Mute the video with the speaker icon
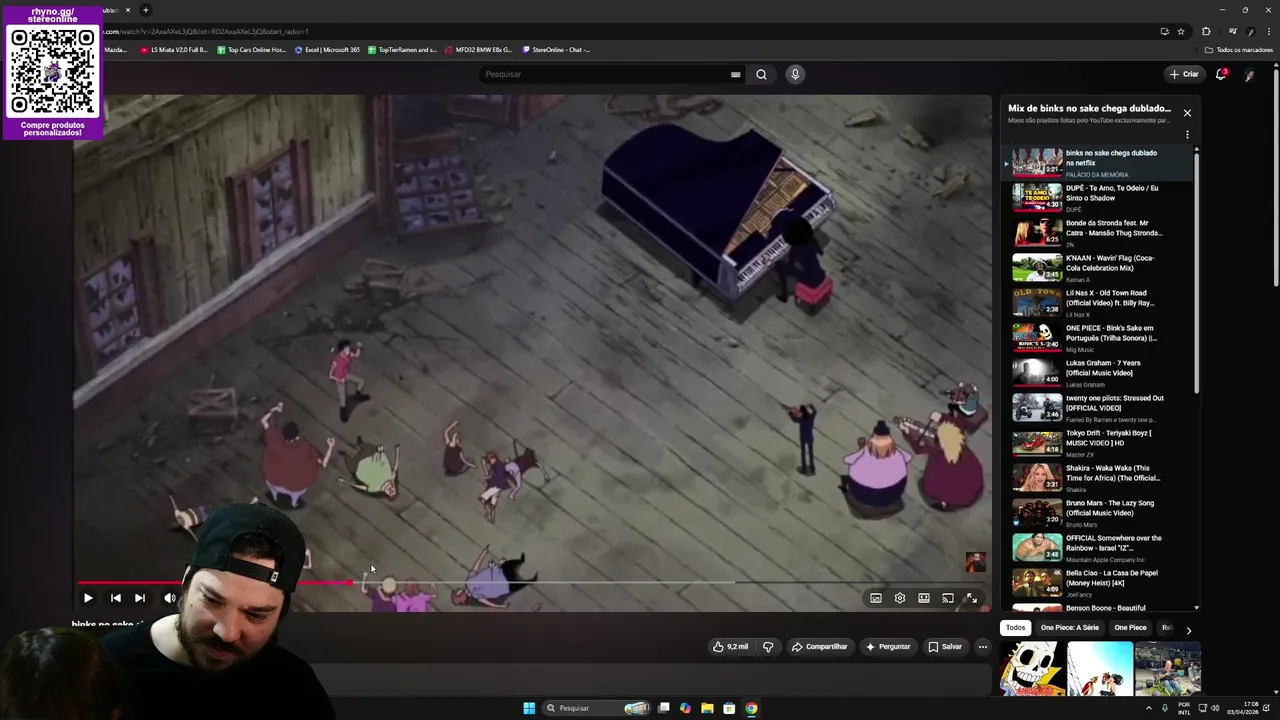The width and height of the screenshot is (1280, 720). [x=170, y=598]
